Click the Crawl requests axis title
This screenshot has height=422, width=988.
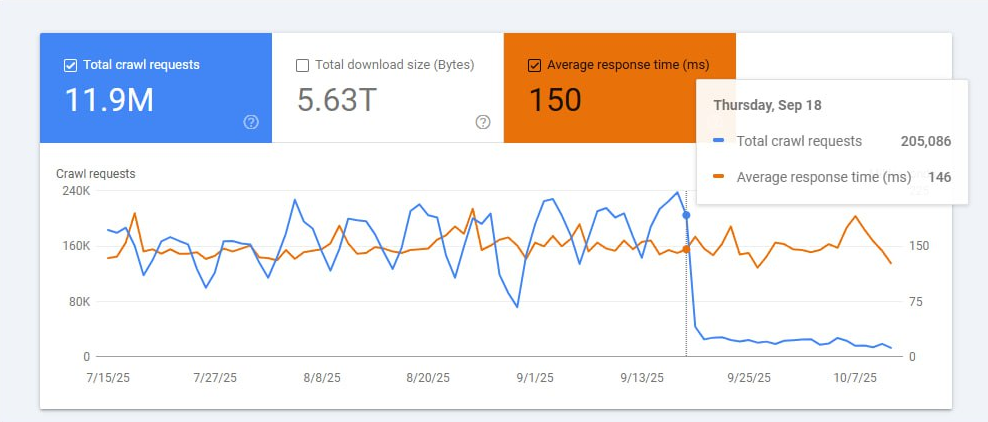[96, 173]
